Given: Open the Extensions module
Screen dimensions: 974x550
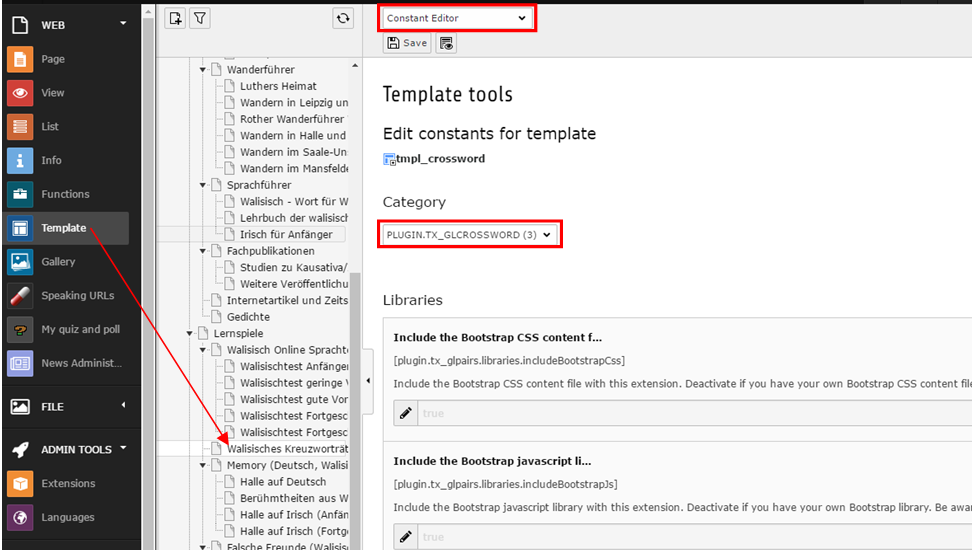Looking at the screenshot, I should point(66,484).
